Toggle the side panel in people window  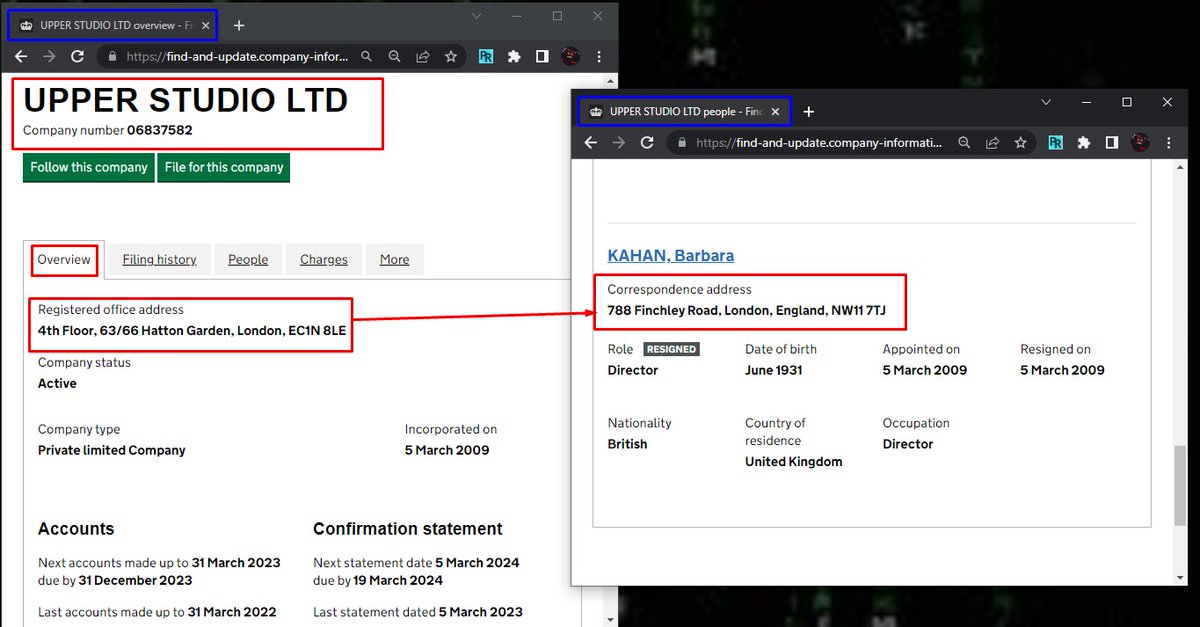[1111, 143]
